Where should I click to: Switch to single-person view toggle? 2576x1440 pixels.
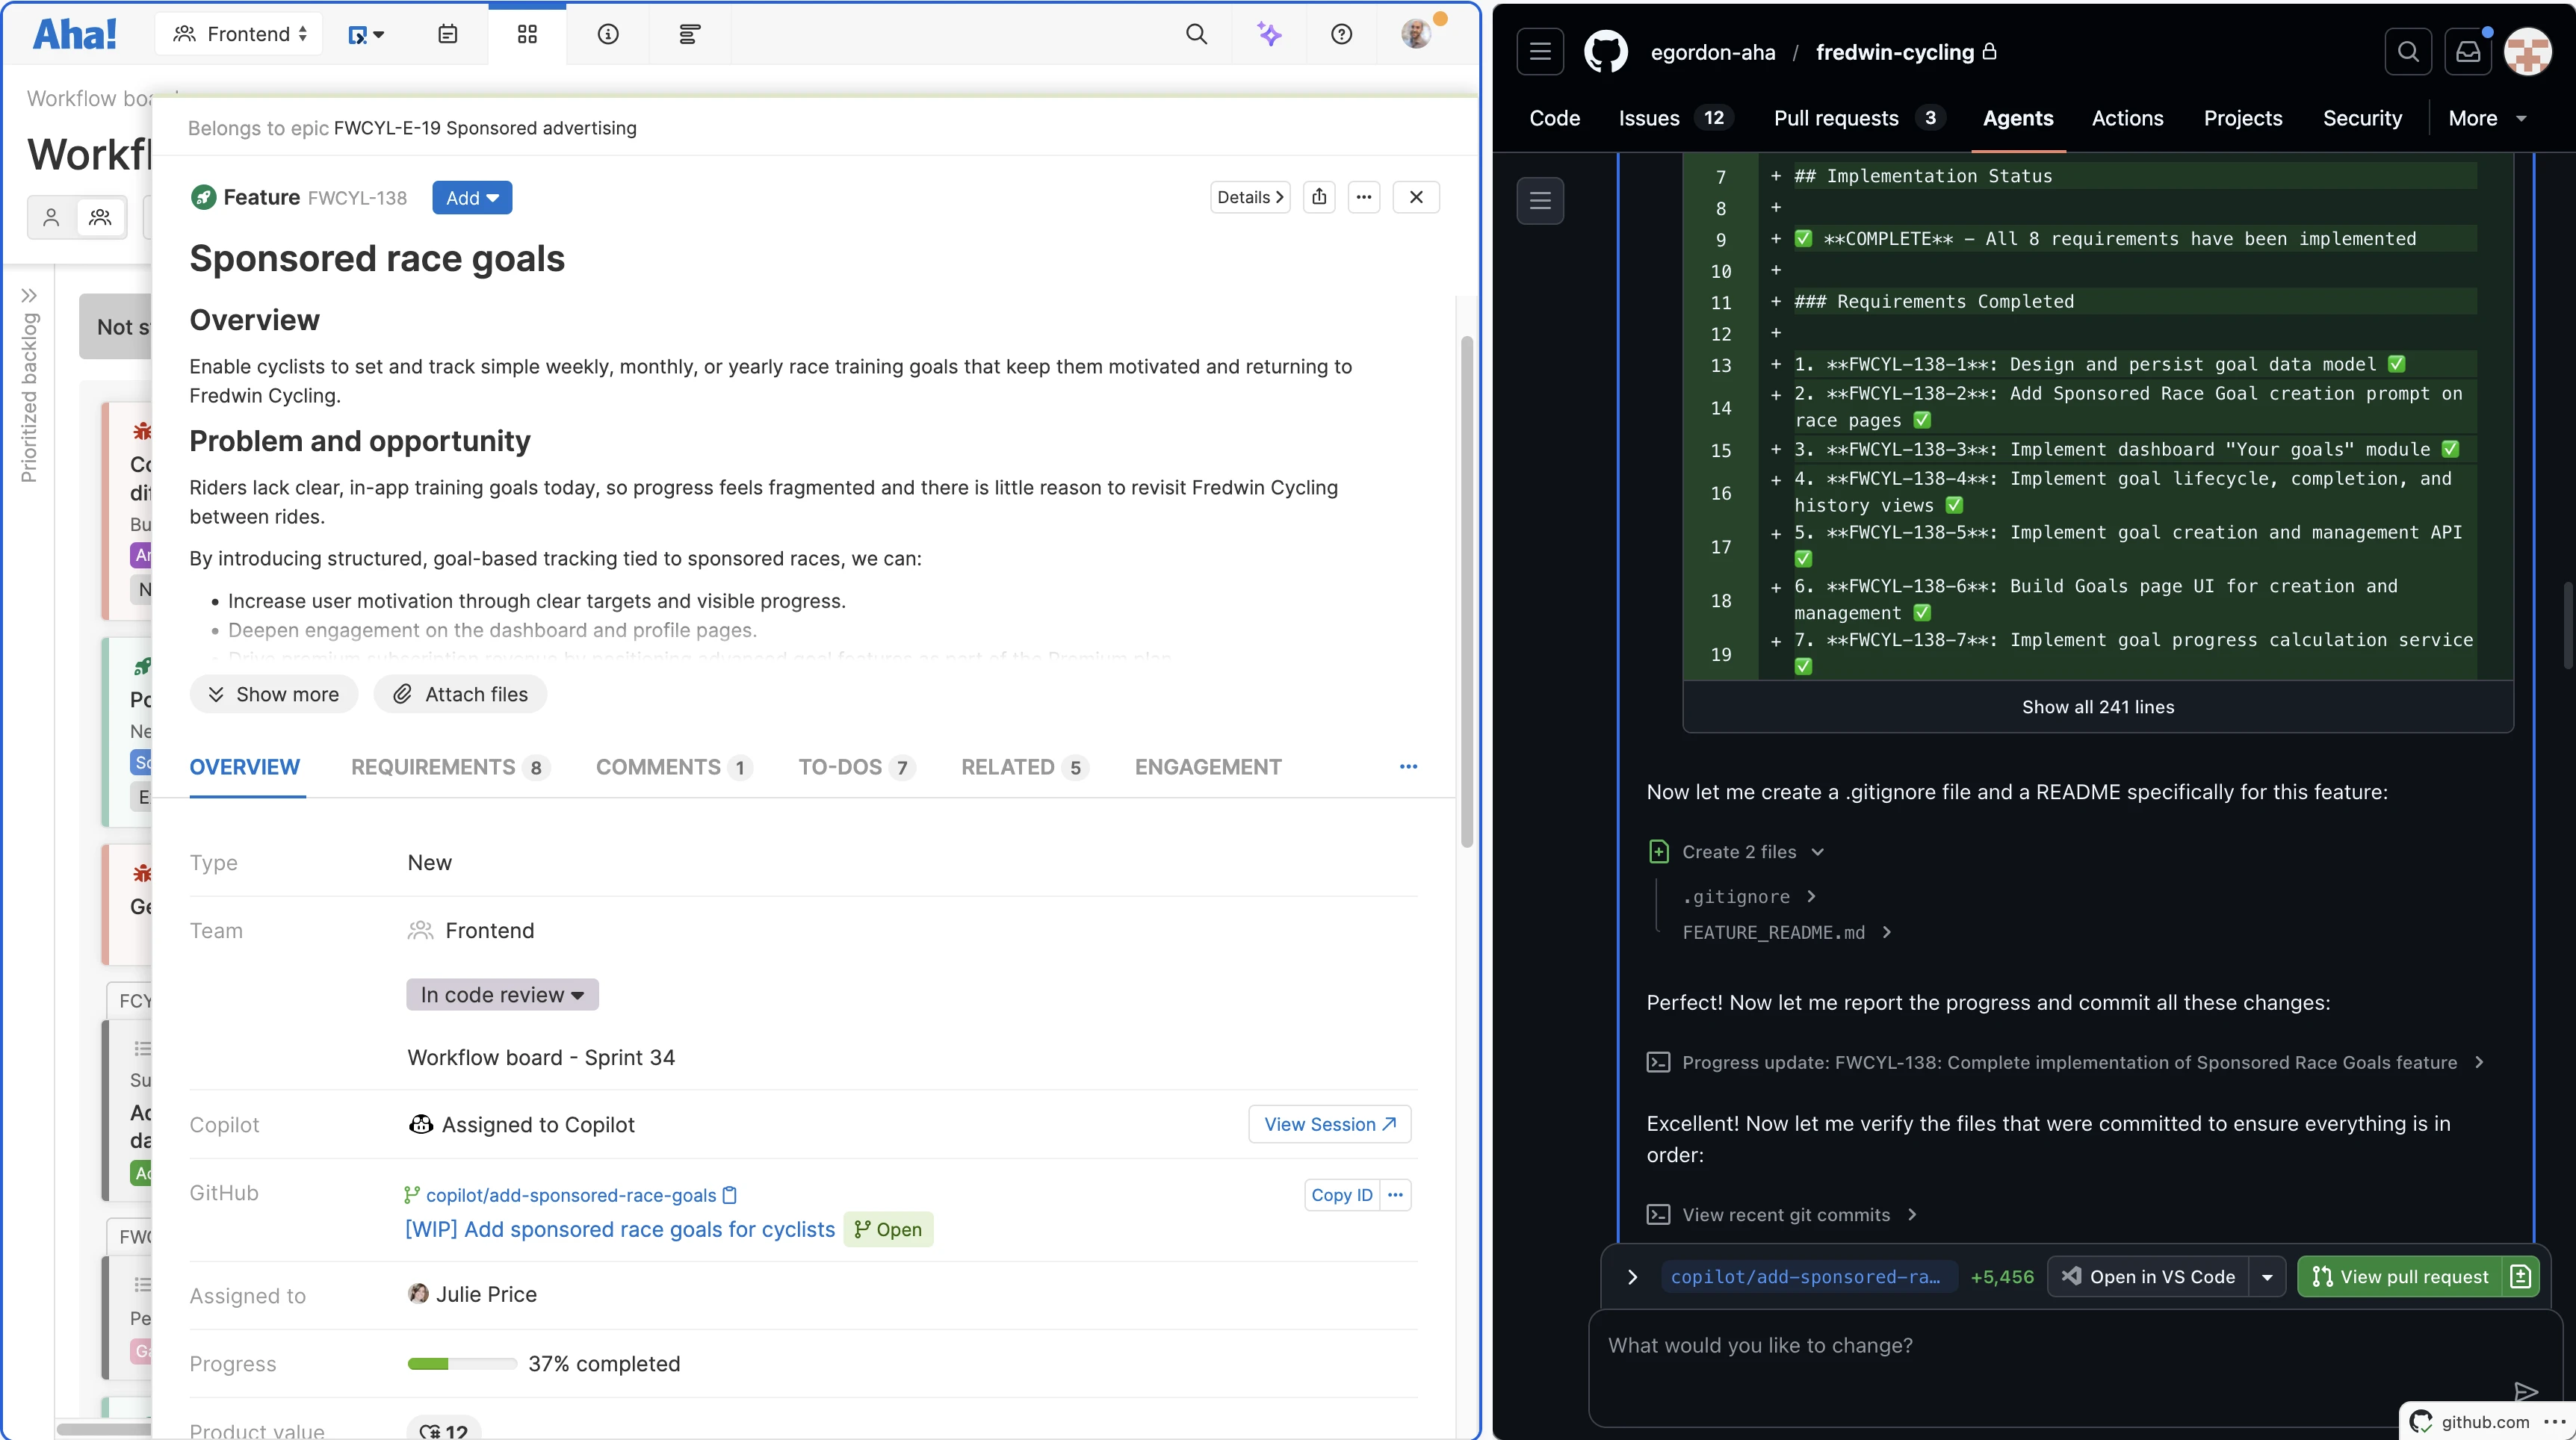coord(51,217)
